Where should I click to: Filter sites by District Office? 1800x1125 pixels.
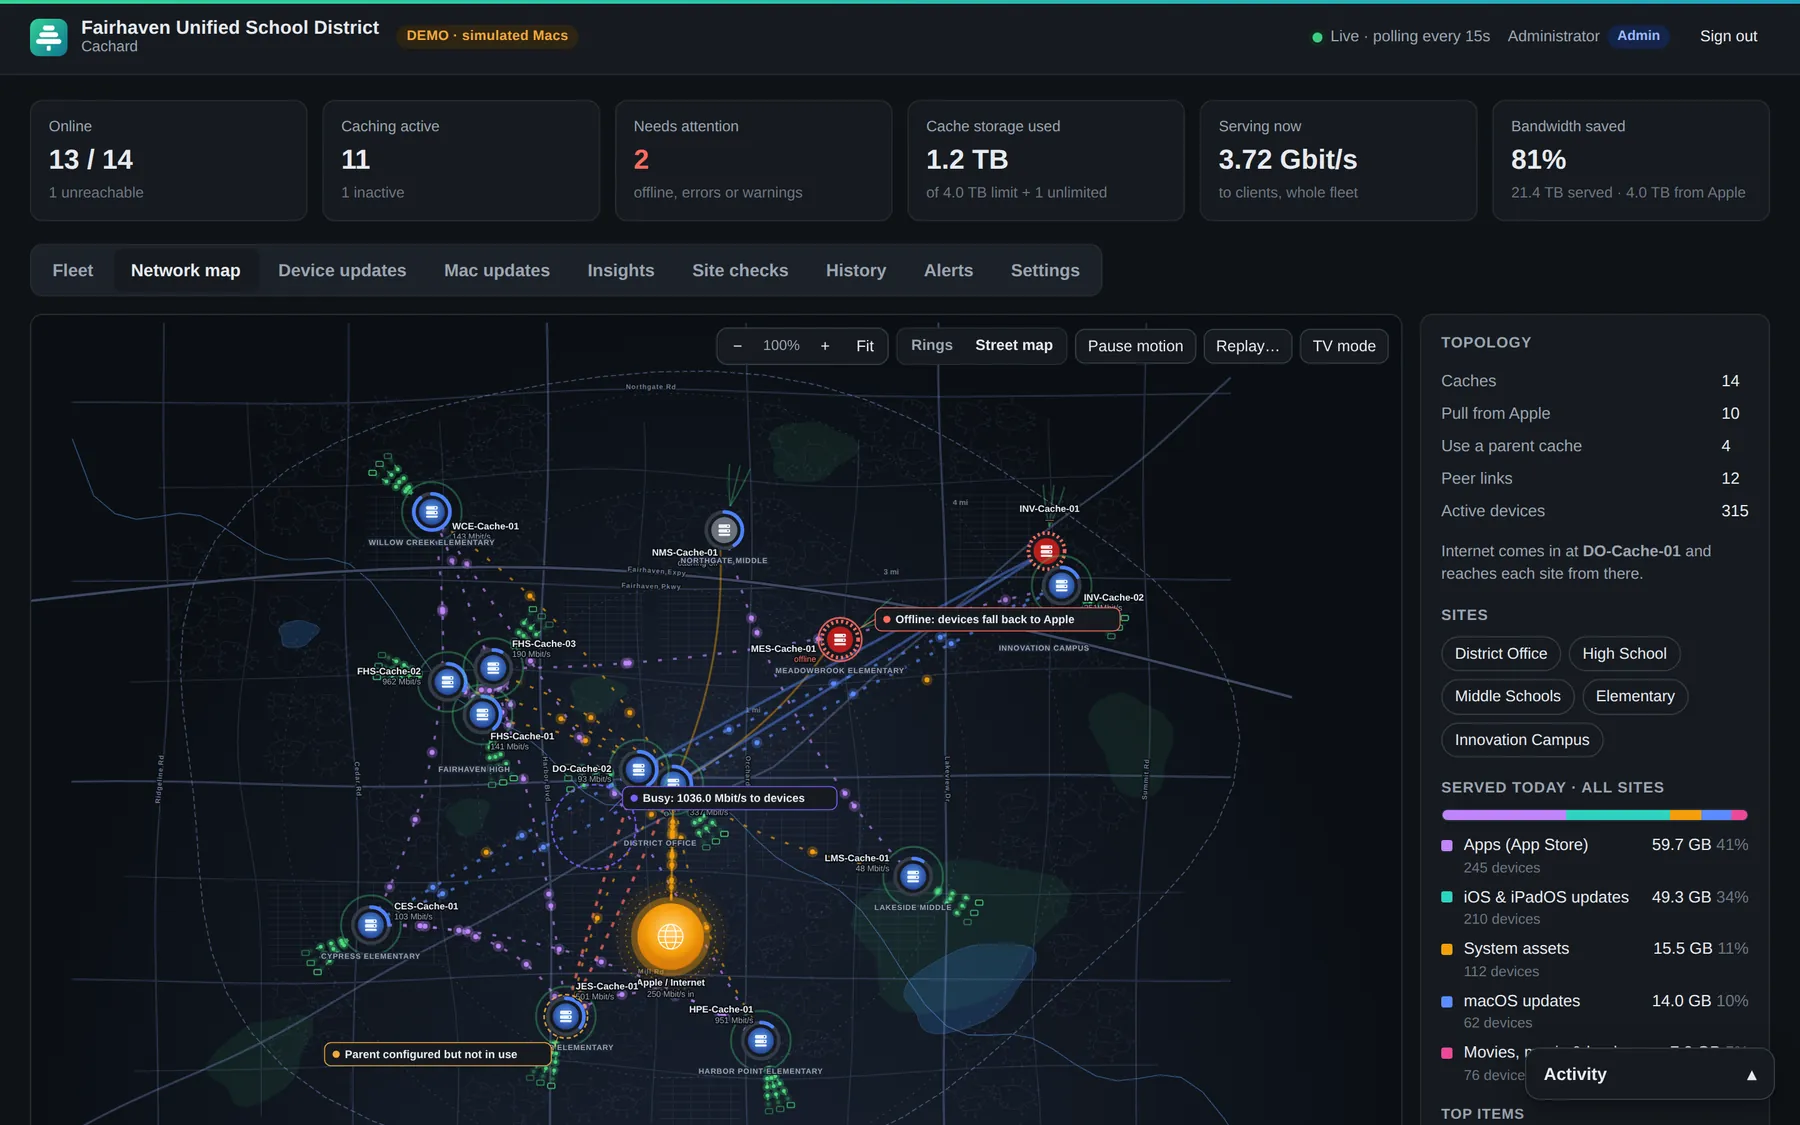pyautogui.click(x=1500, y=653)
